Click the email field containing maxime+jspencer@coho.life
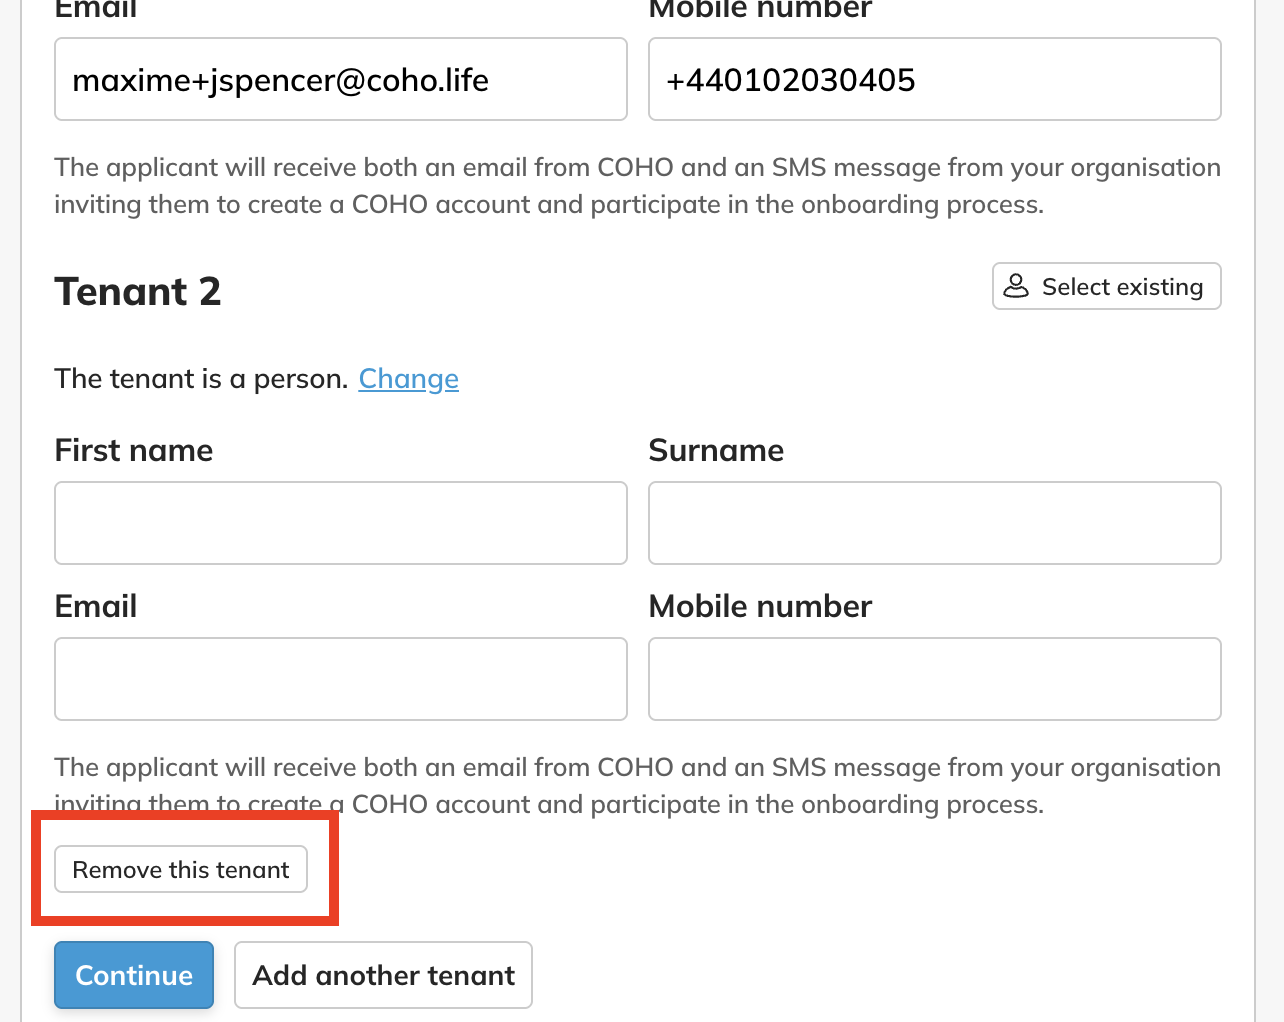Viewport: 1284px width, 1022px height. (341, 79)
